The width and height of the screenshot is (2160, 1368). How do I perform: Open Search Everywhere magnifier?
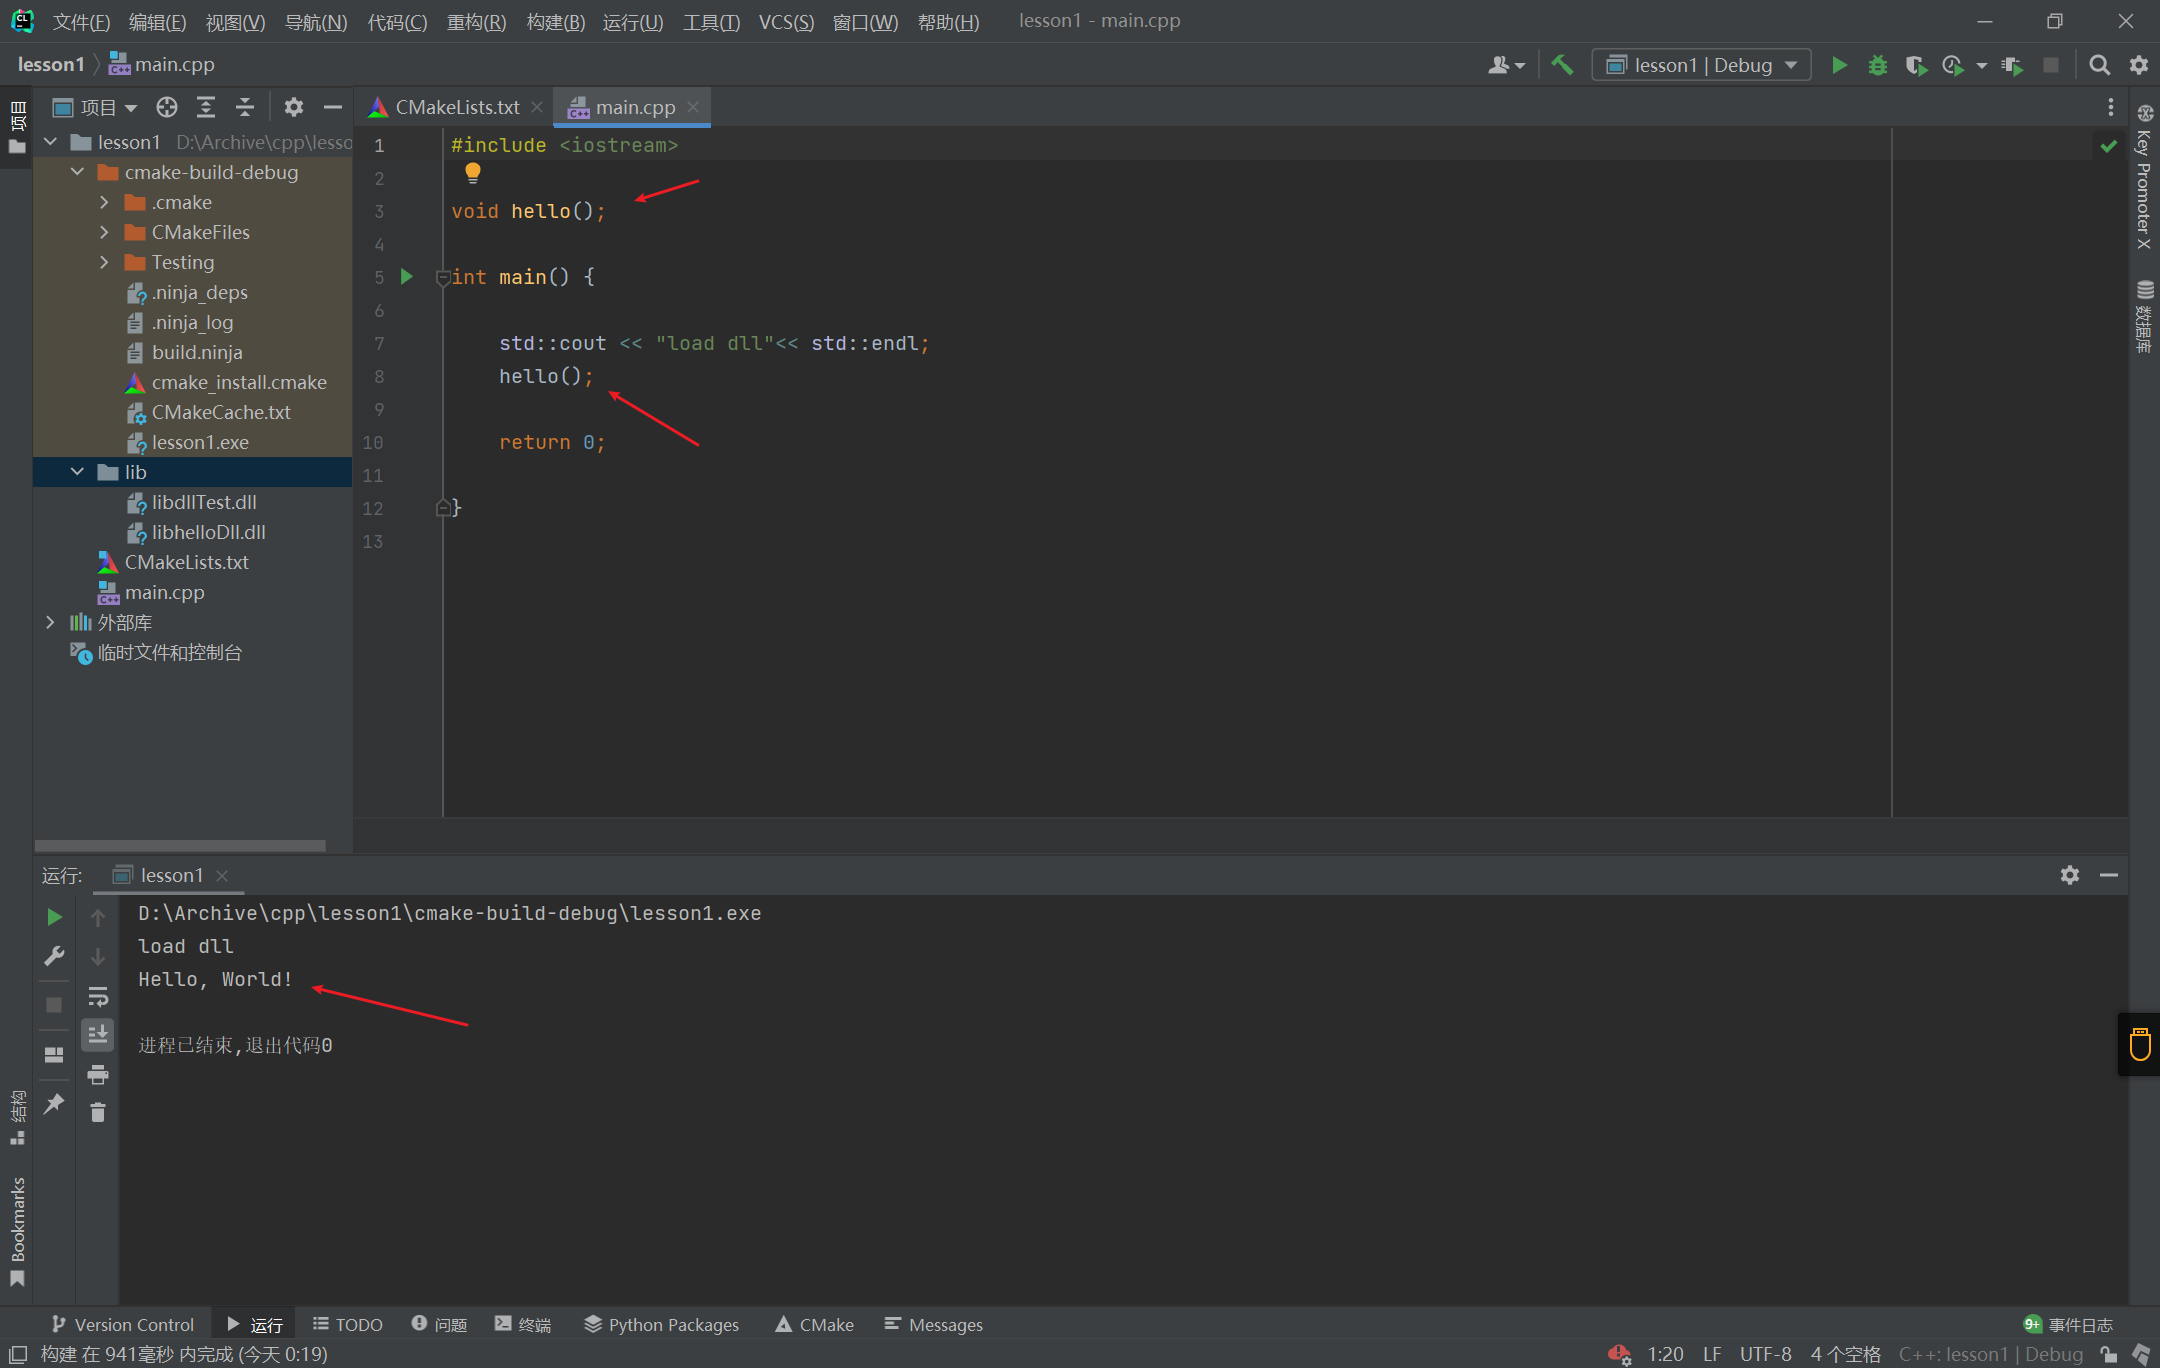pos(2100,65)
